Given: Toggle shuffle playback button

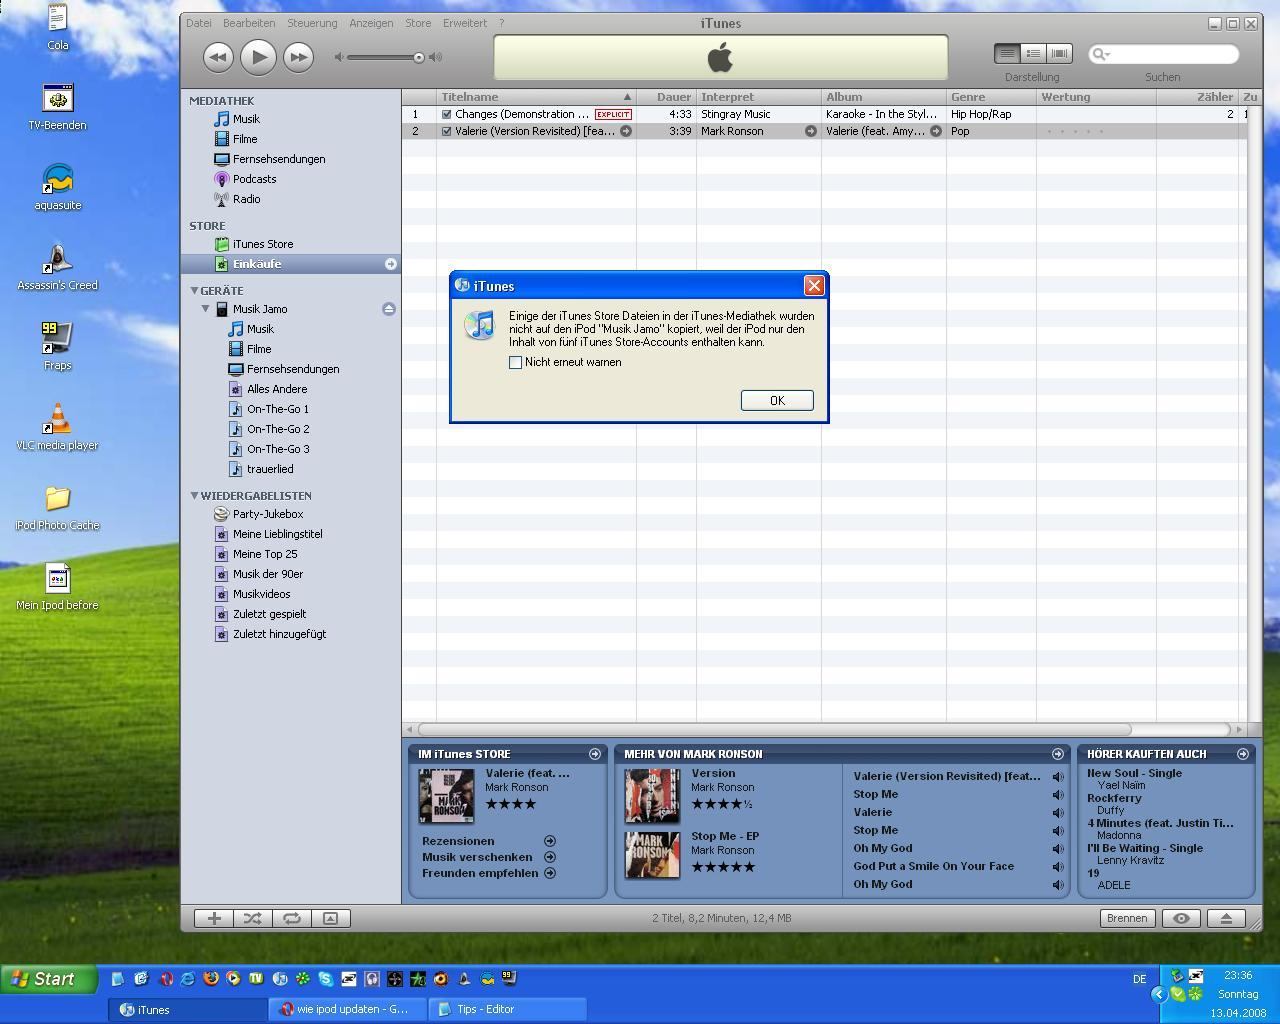Looking at the screenshot, I should click(253, 918).
